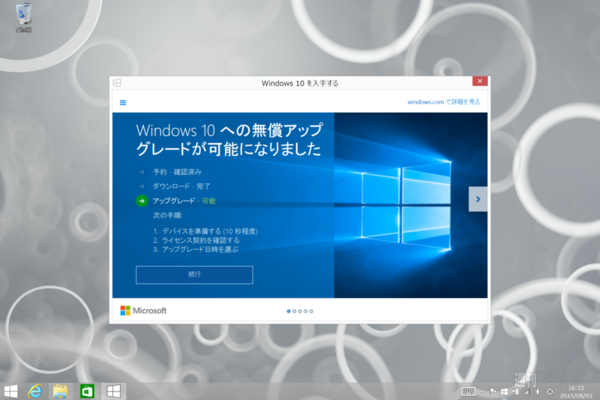This screenshot has height=400, width=600.
Task: Click the 続行 button
Action: coord(194,275)
